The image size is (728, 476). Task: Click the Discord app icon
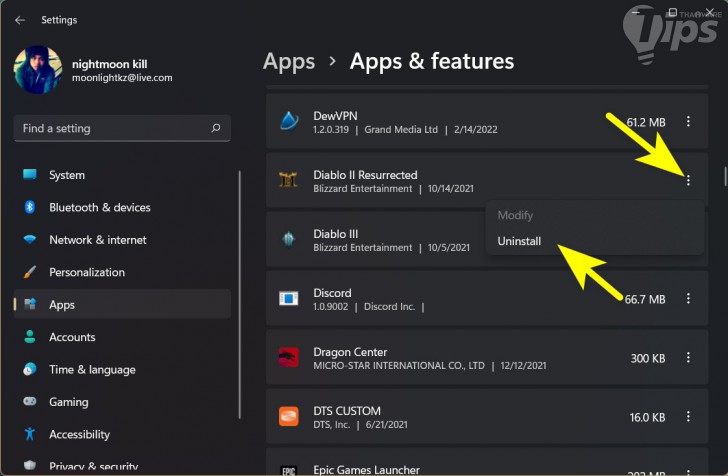point(288,298)
